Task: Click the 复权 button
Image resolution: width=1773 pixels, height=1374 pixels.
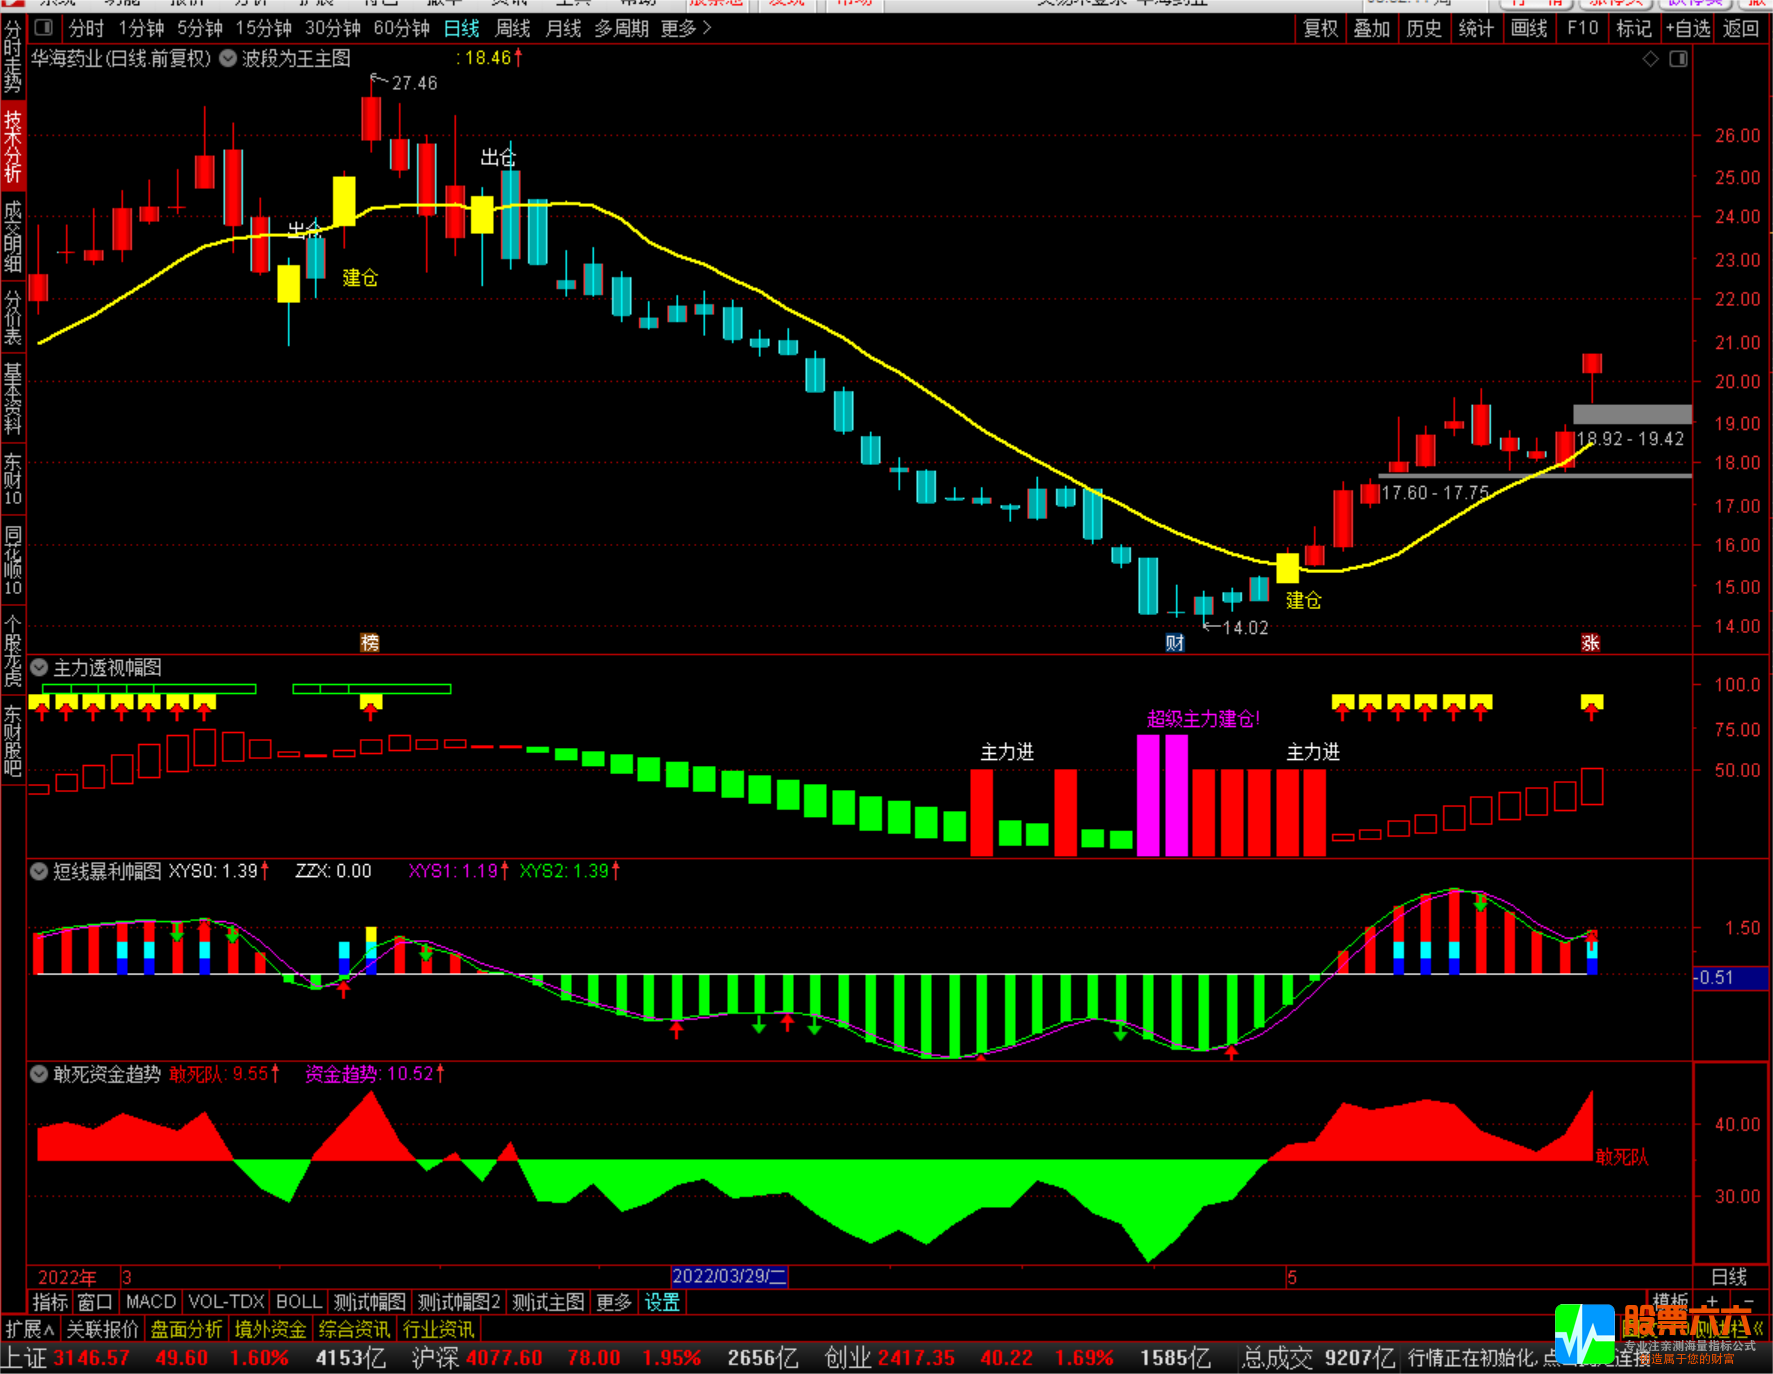Action: click(x=1320, y=28)
